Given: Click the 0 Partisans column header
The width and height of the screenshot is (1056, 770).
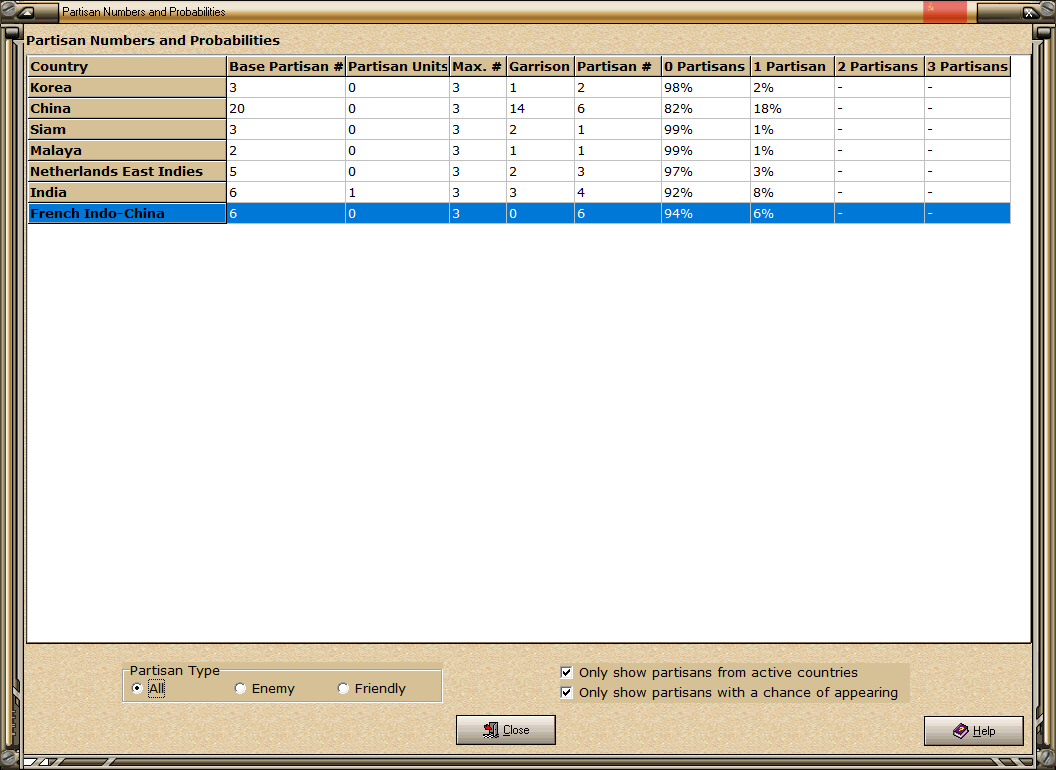Looking at the screenshot, I should tap(705, 66).
